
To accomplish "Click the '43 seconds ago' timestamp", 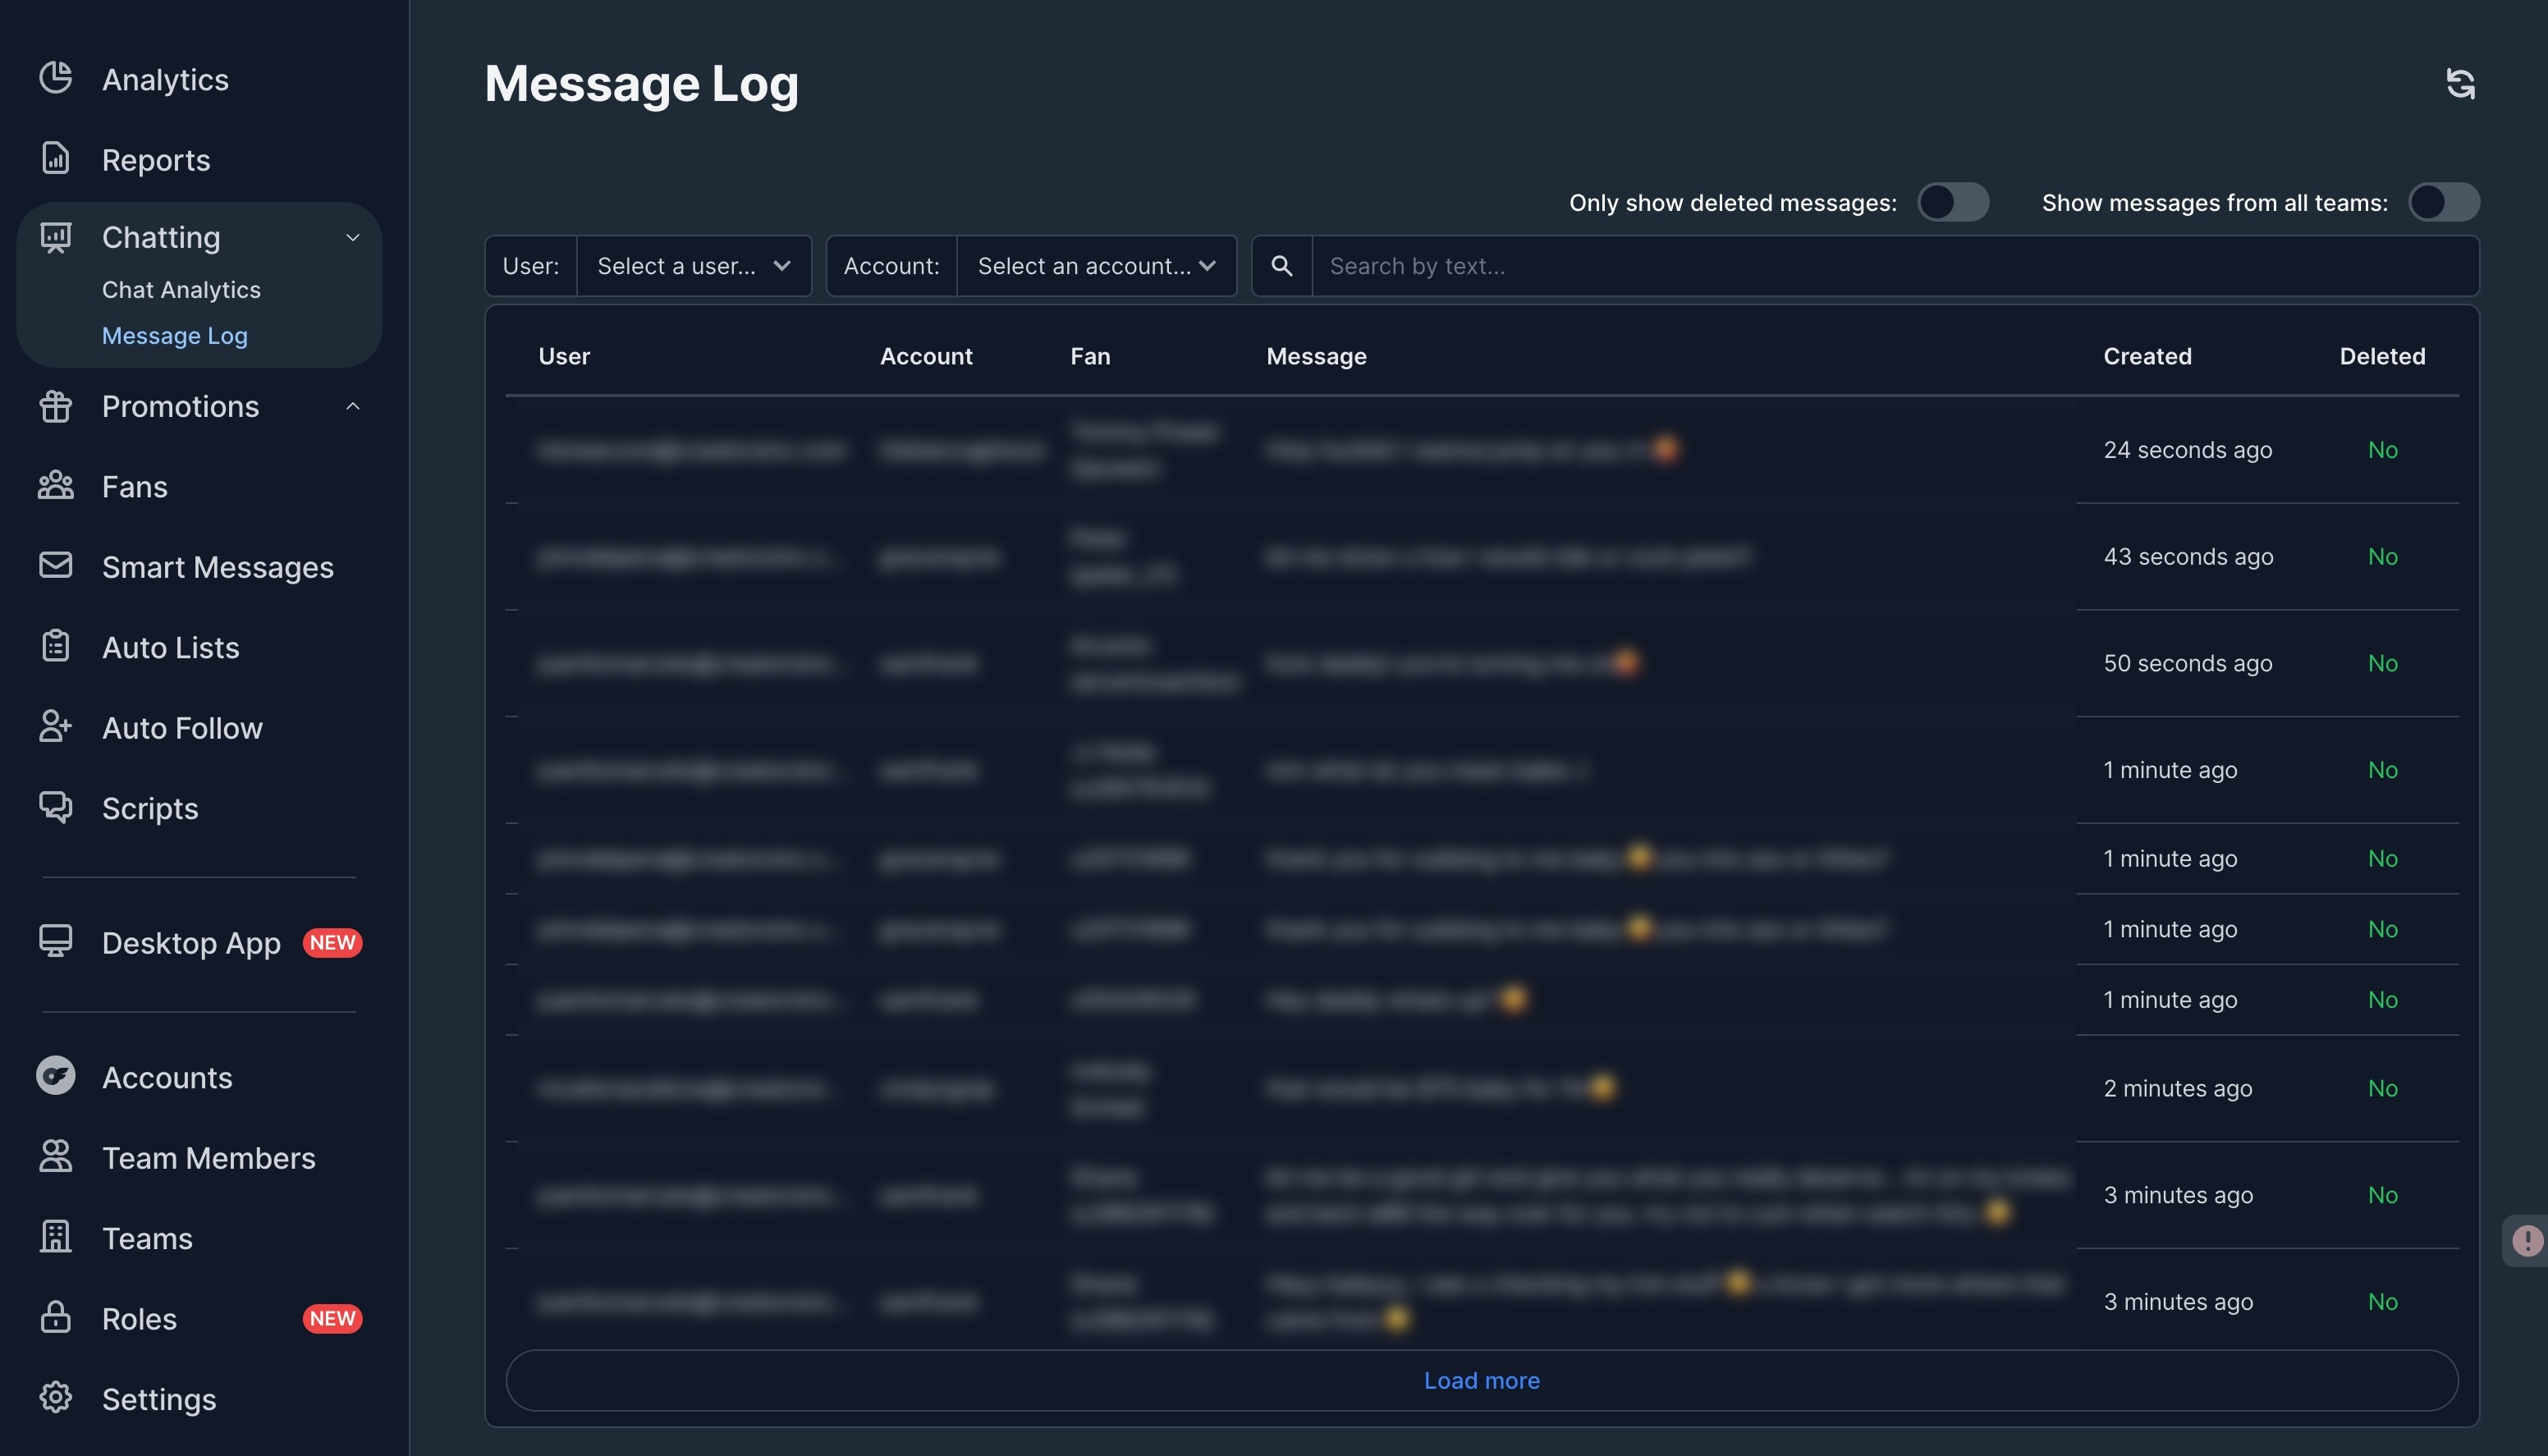I will 2188,556.
